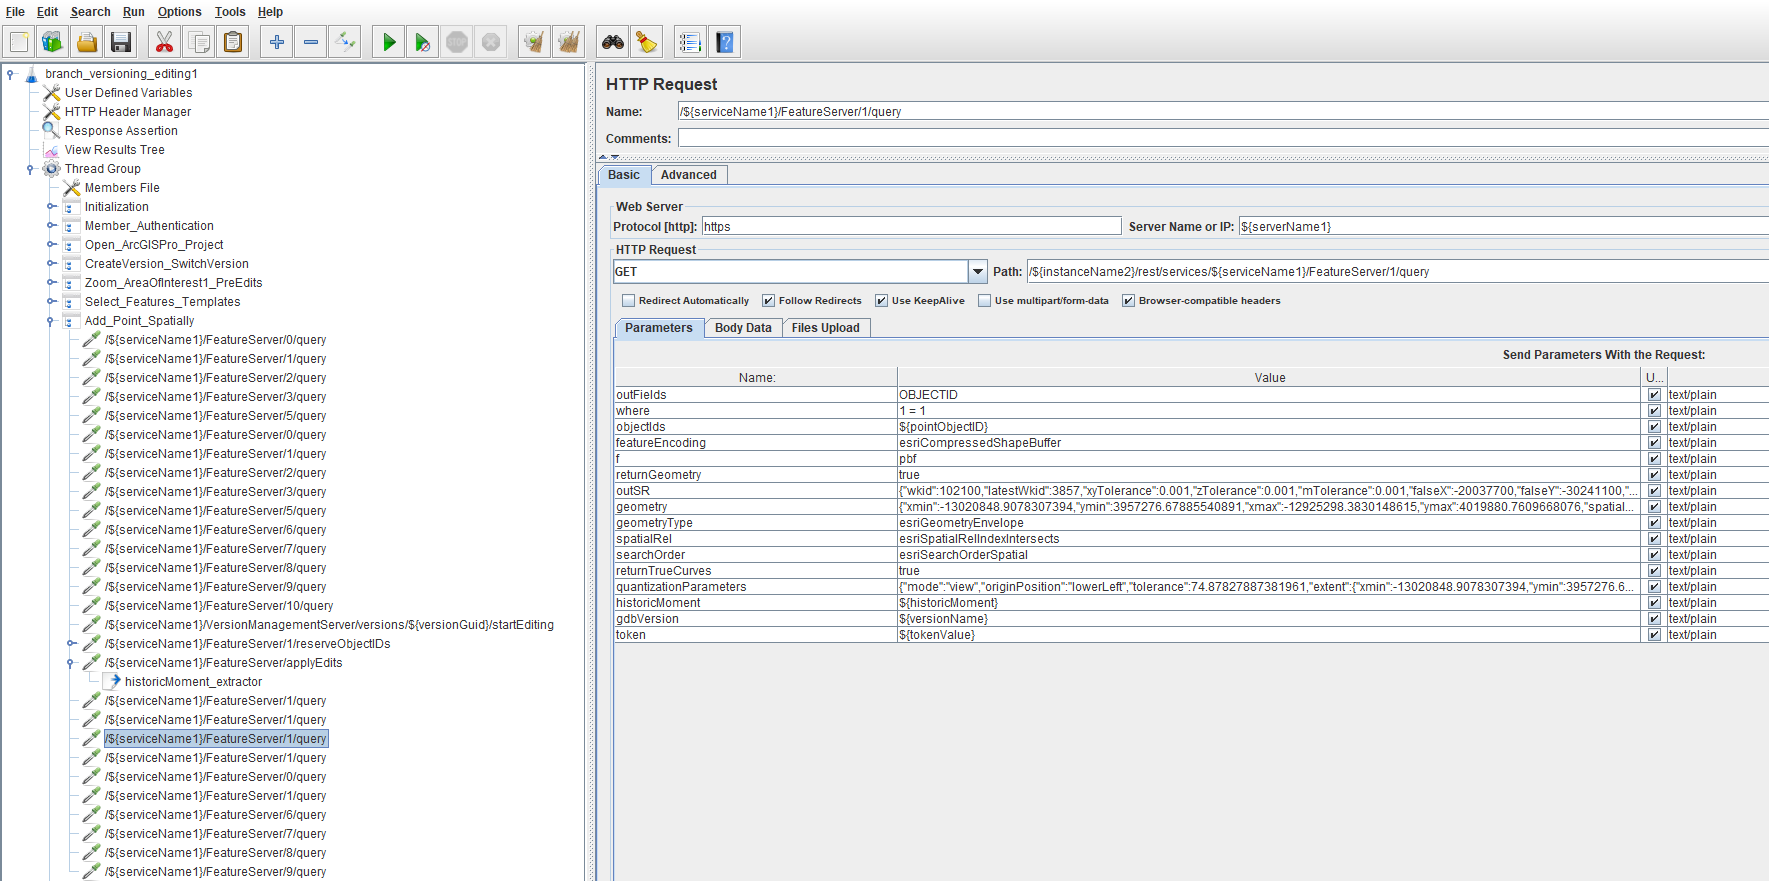
Task: Open the Files Upload tab
Action: 826,328
